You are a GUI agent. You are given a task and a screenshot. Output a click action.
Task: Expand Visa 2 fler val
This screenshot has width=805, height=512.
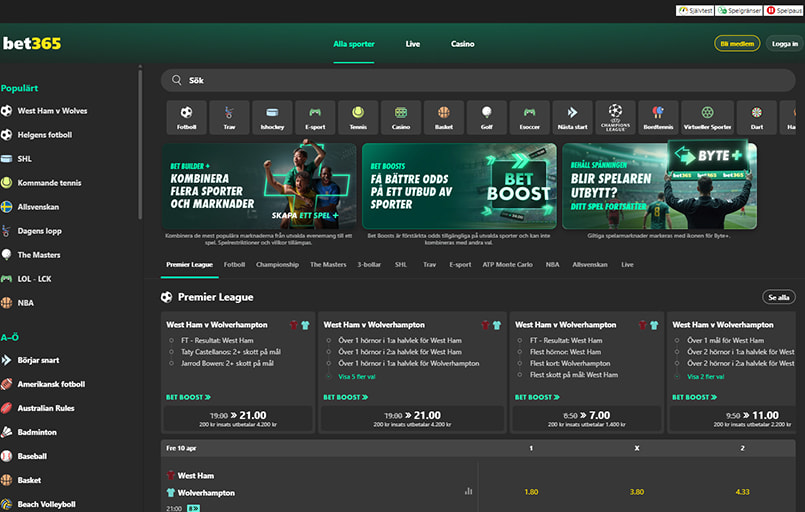[x=705, y=376]
